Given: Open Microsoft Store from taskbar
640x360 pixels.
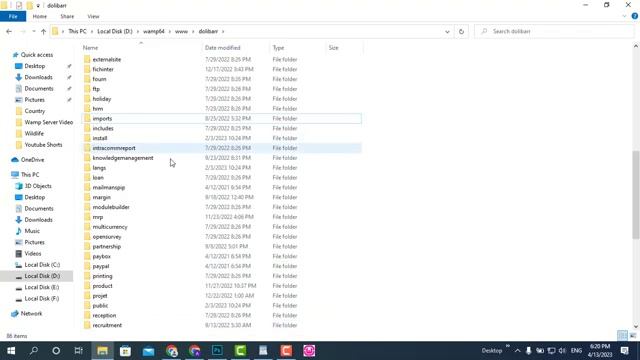Looking at the screenshot, I should [x=125, y=351].
